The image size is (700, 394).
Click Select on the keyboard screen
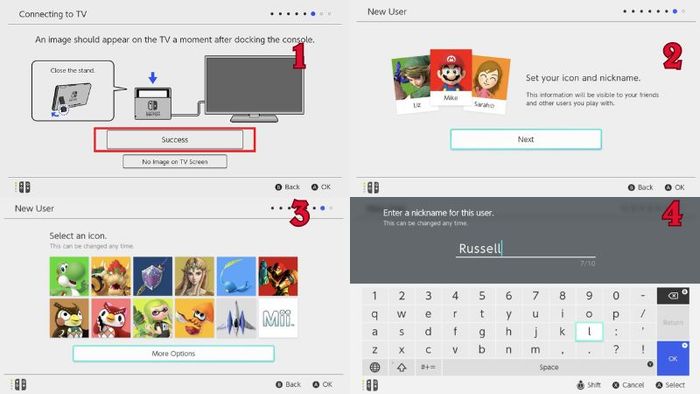670,385
